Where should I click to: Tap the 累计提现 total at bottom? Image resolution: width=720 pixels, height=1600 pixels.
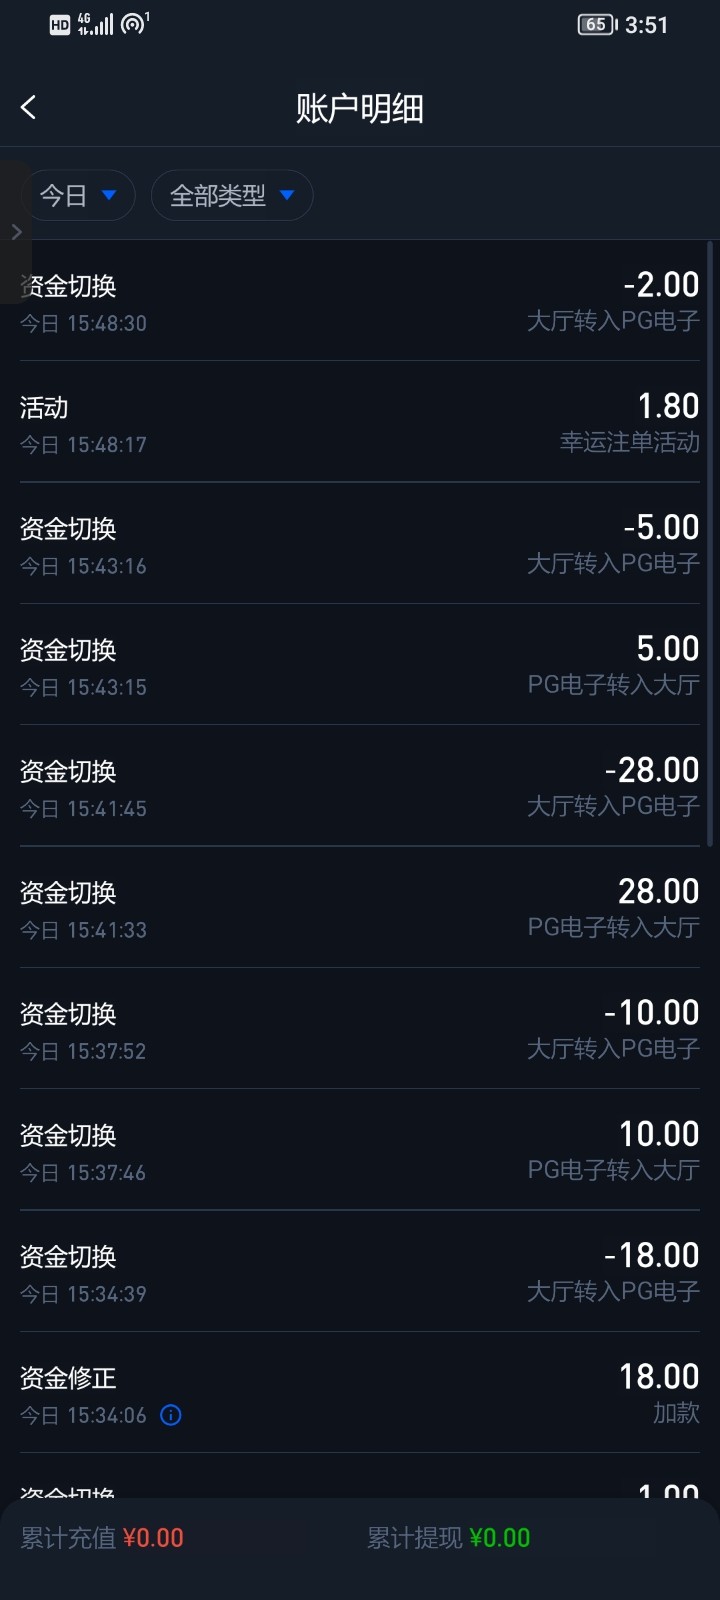click(x=448, y=1538)
